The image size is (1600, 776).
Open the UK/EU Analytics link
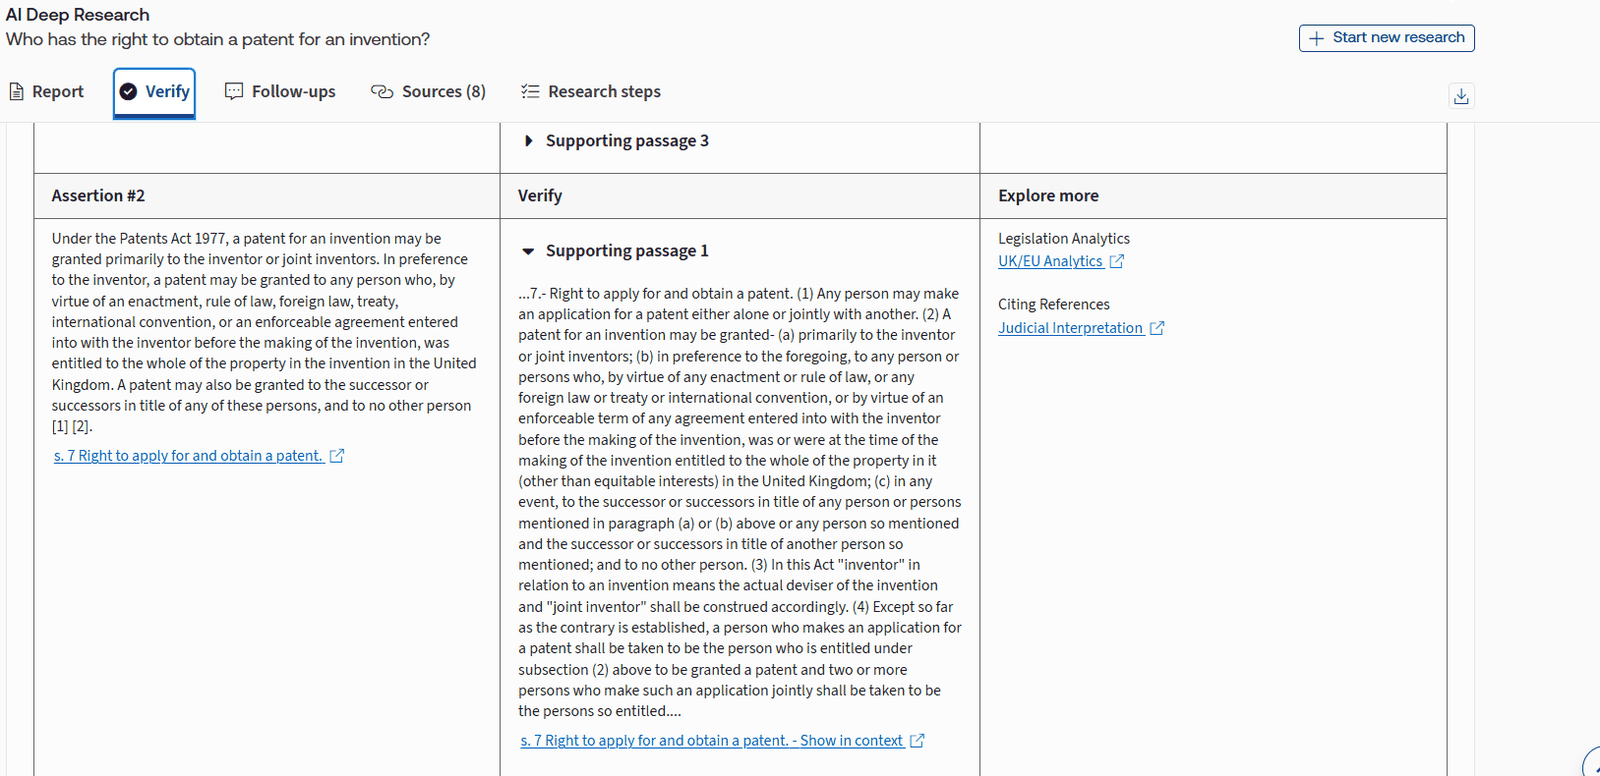[1050, 261]
